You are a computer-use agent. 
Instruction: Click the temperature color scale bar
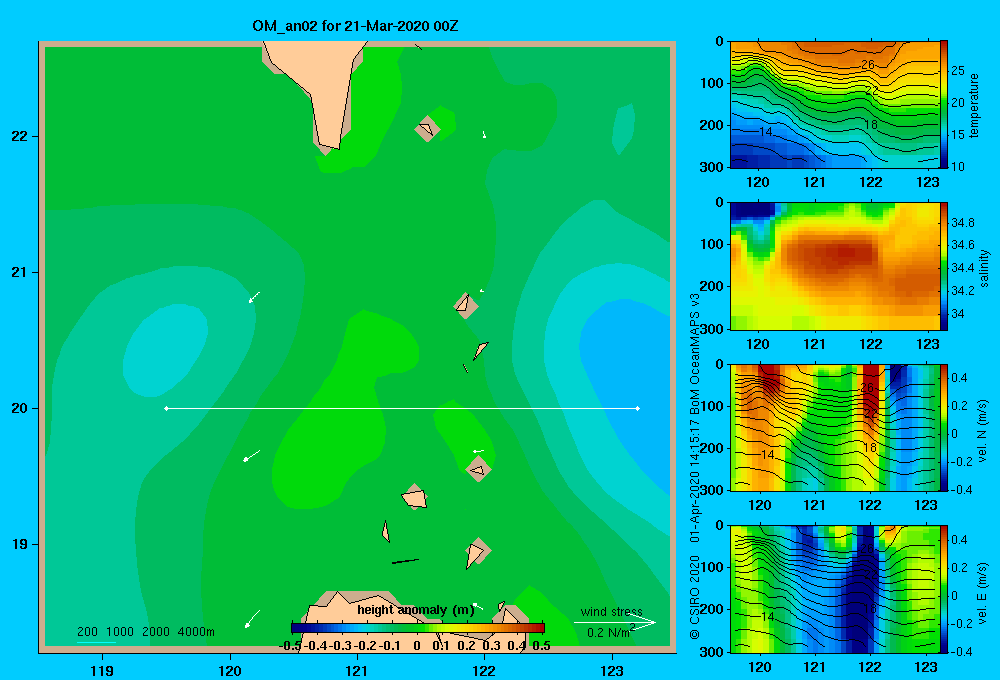pyautogui.click(x=944, y=104)
